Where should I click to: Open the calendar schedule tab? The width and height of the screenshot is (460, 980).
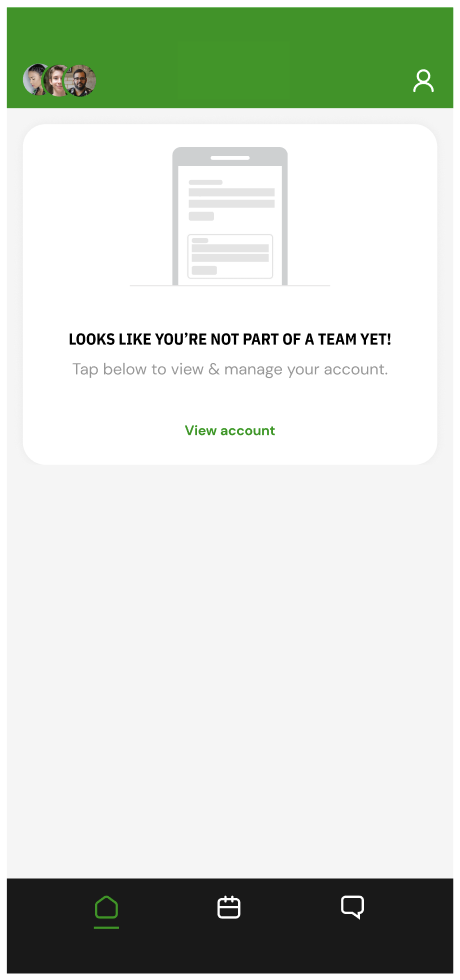pyautogui.click(x=229, y=908)
